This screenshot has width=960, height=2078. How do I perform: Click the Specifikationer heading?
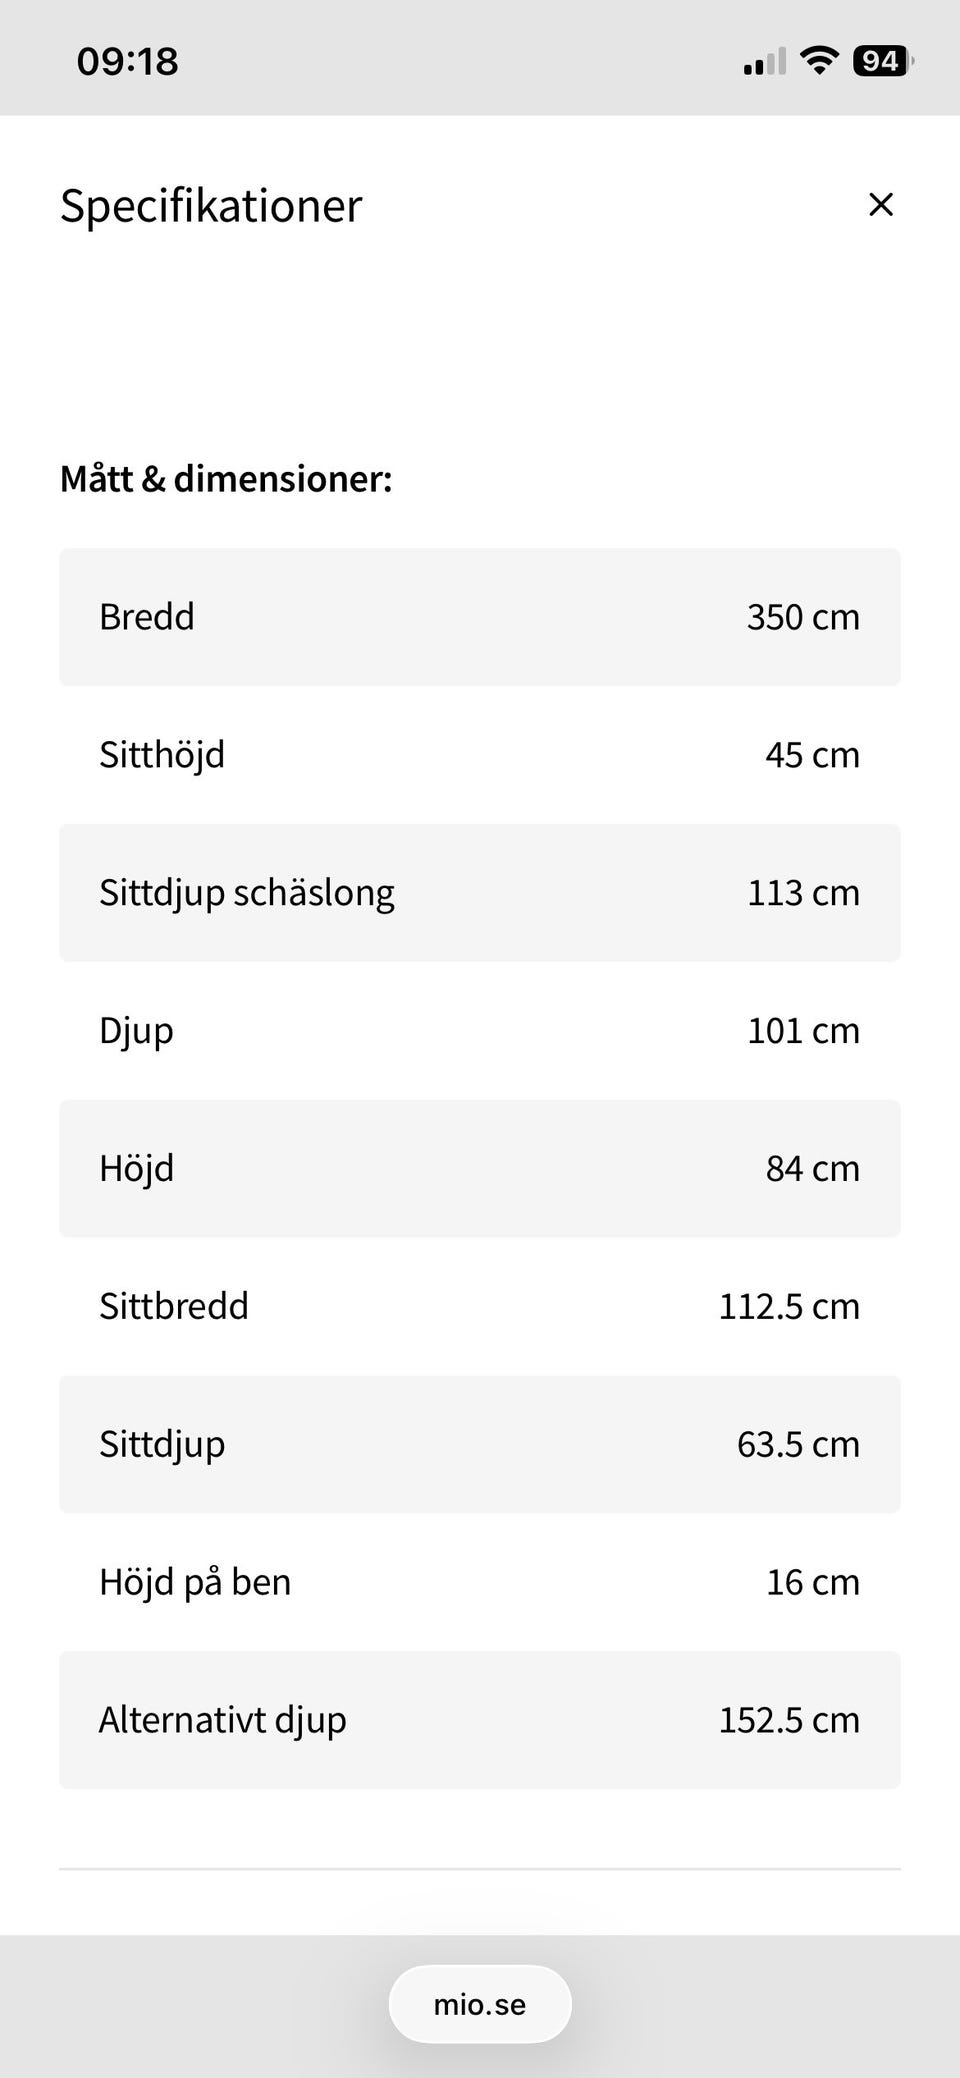click(211, 206)
